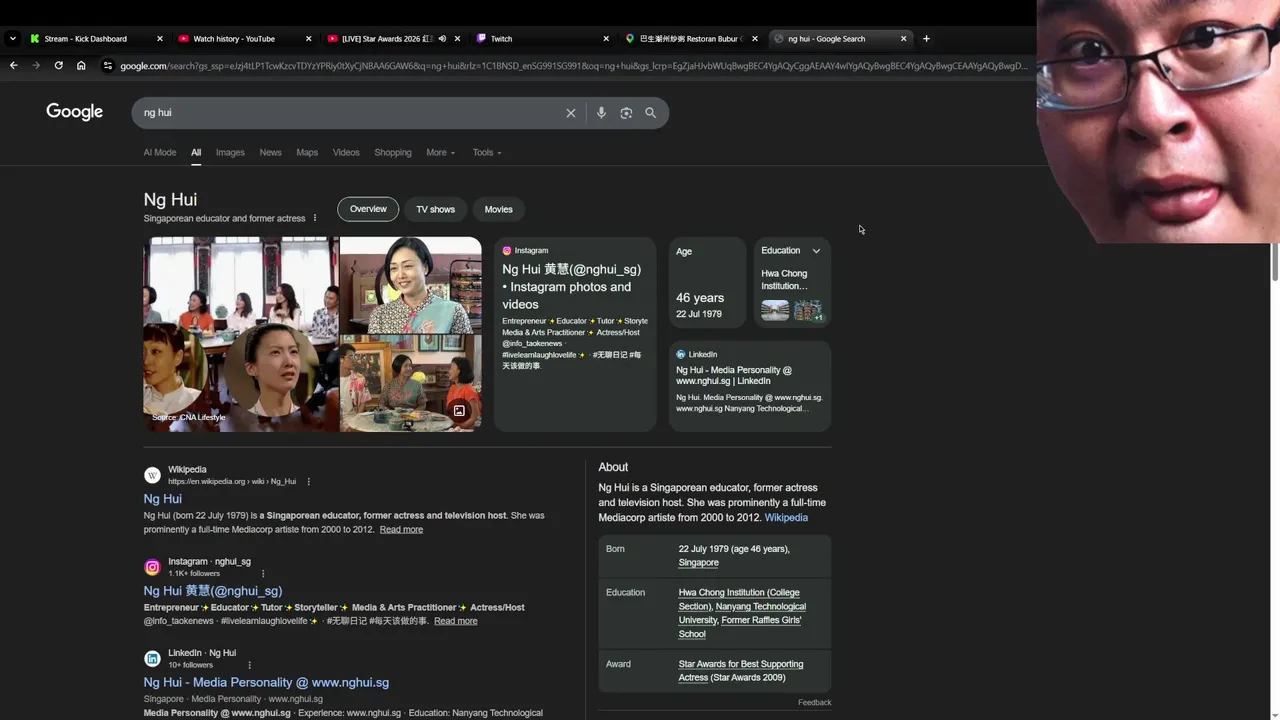
Task: Select the AI Mode search filter
Action: tap(160, 153)
